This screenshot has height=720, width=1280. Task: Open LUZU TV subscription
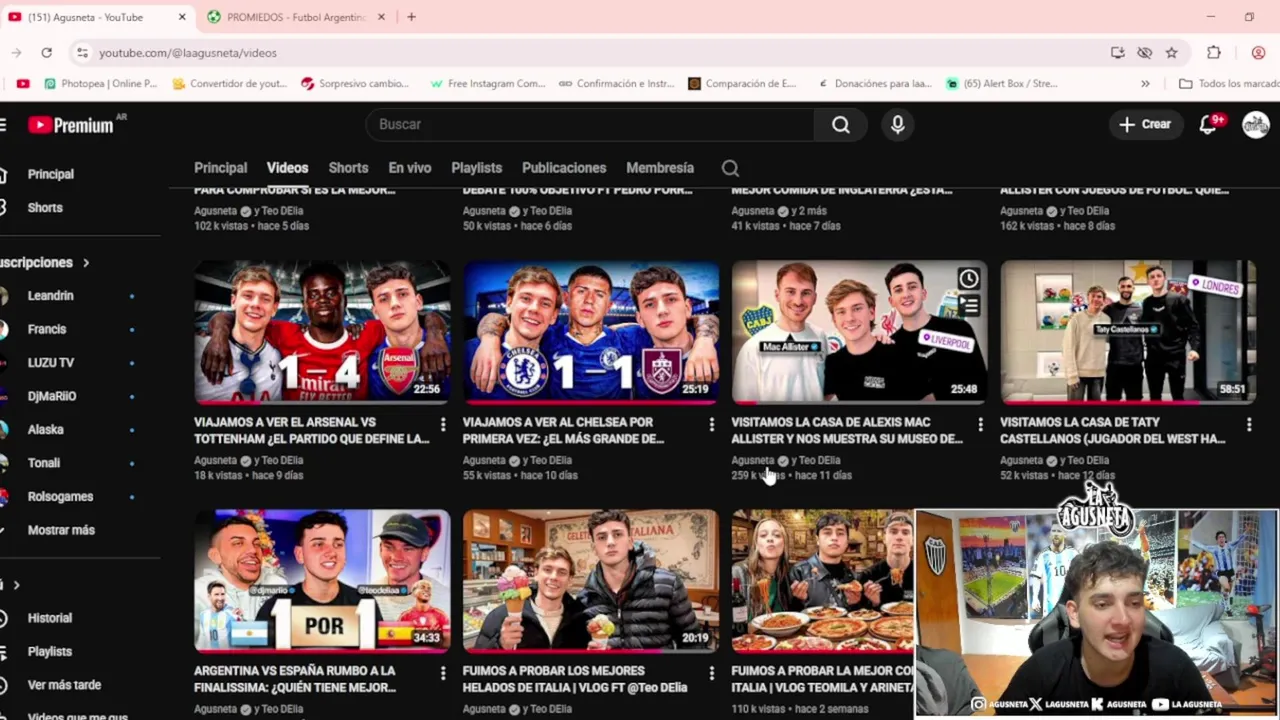pos(50,363)
